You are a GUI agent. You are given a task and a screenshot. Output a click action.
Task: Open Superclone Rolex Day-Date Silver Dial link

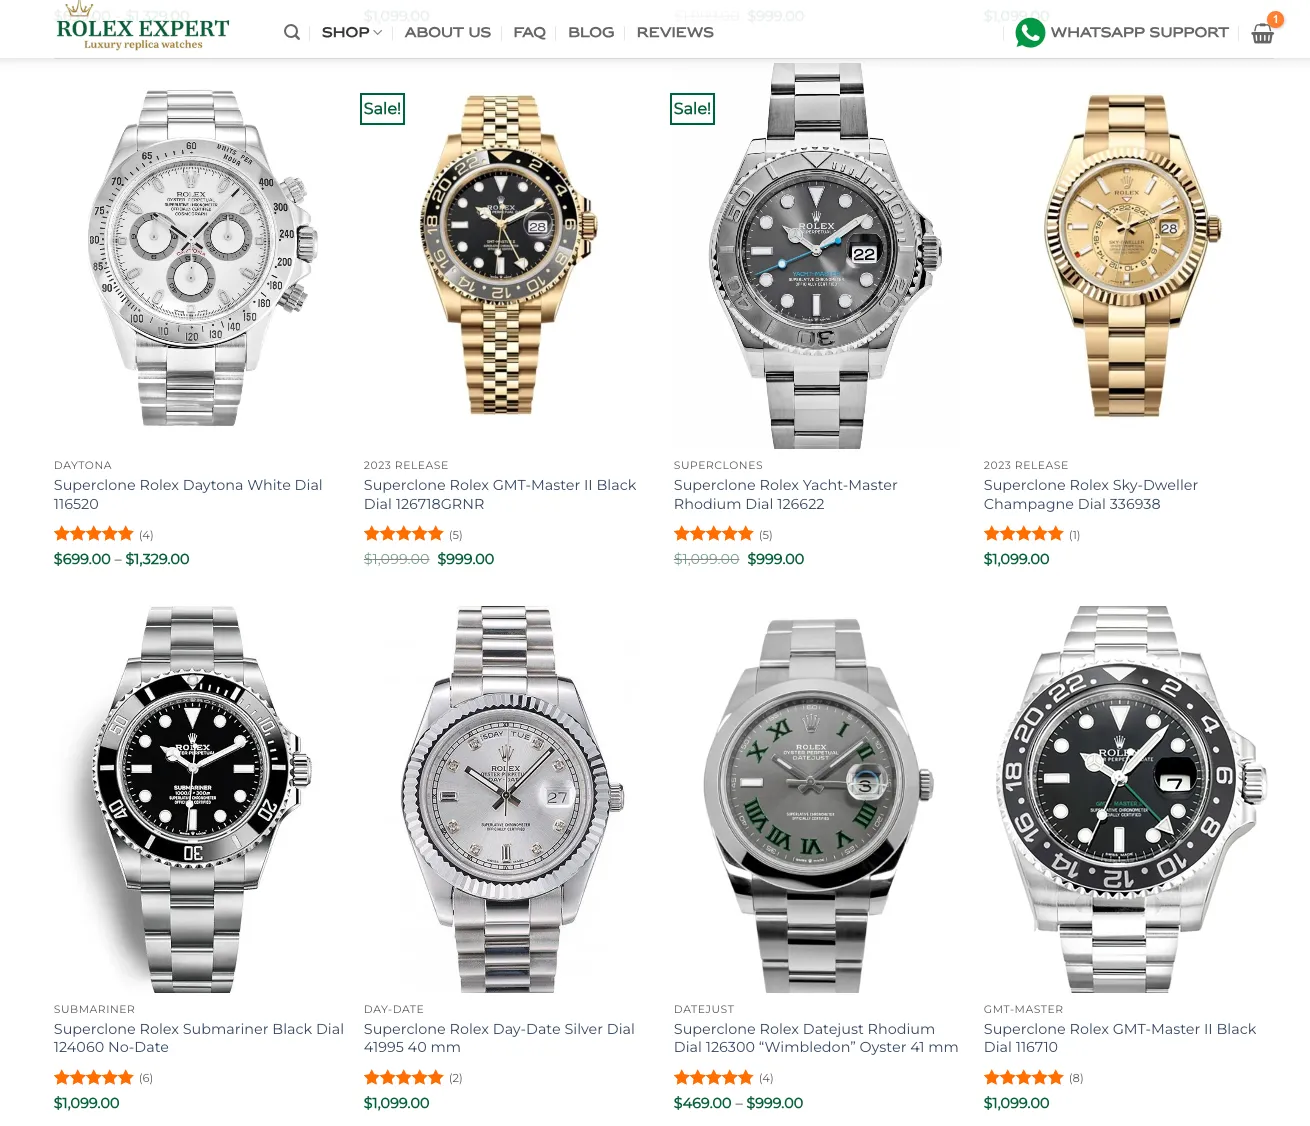tap(499, 1038)
